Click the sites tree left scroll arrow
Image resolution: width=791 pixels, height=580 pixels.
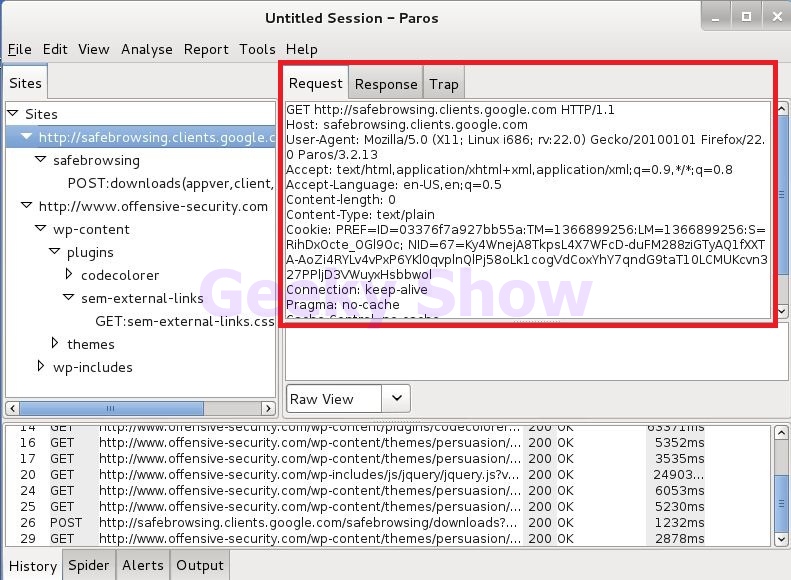(x=13, y=408)
